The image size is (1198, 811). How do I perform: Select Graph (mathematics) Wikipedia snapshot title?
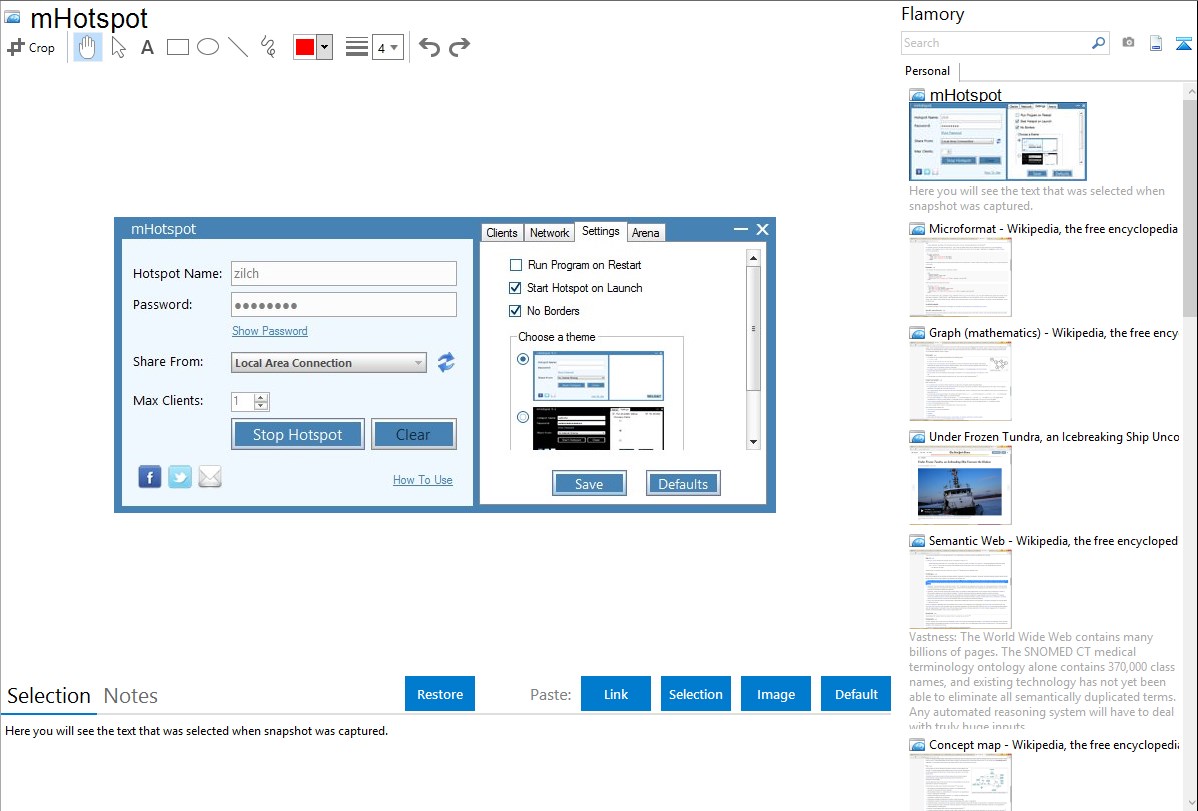[1053, 333]
